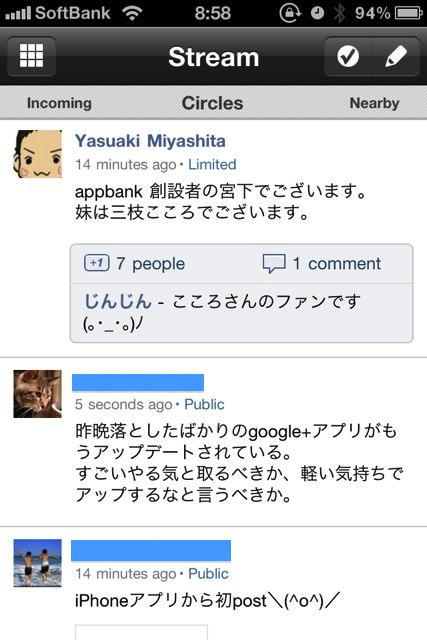Switch to the Nearby tab

(x=374, y=103)
